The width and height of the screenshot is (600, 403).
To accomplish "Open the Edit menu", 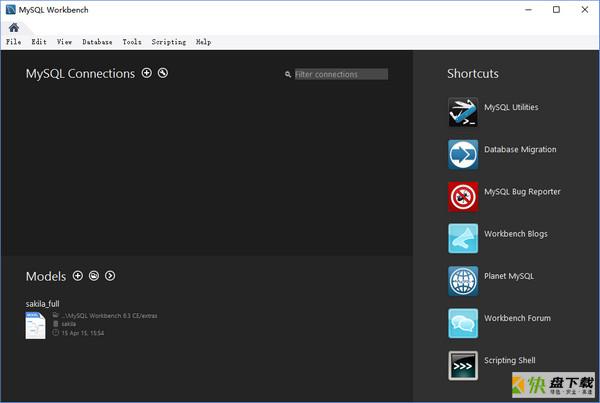I will (39, 42).
